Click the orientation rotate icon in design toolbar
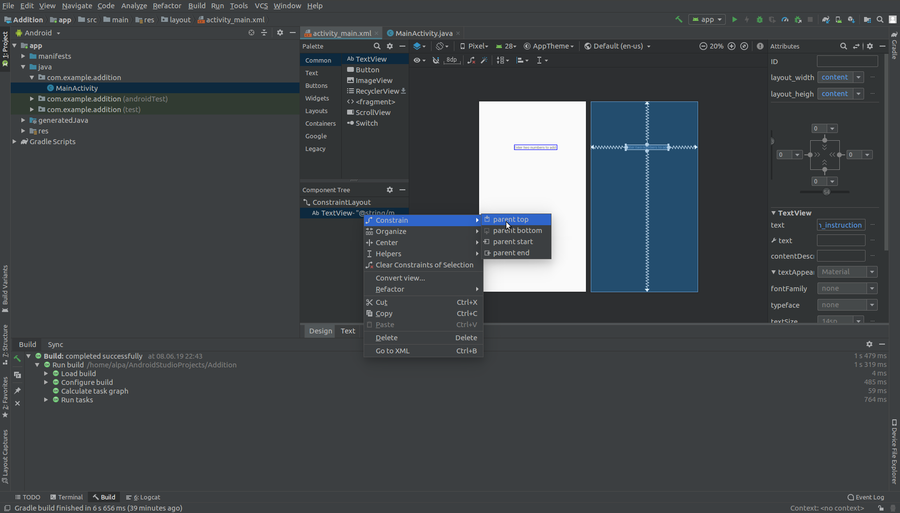This screenshot has width=900, height=513. [x=442, y=46]
